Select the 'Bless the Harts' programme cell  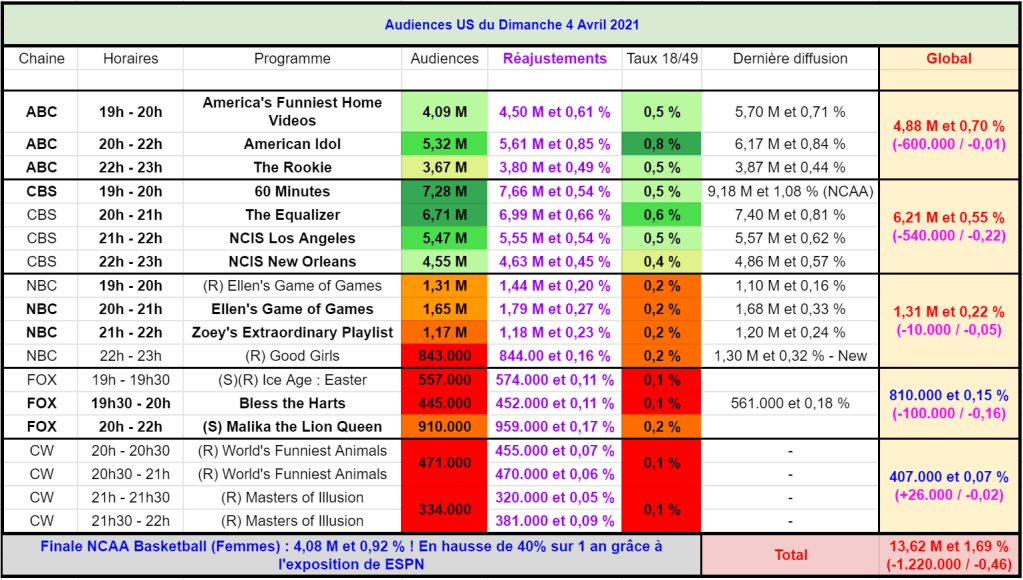point(292,403)
